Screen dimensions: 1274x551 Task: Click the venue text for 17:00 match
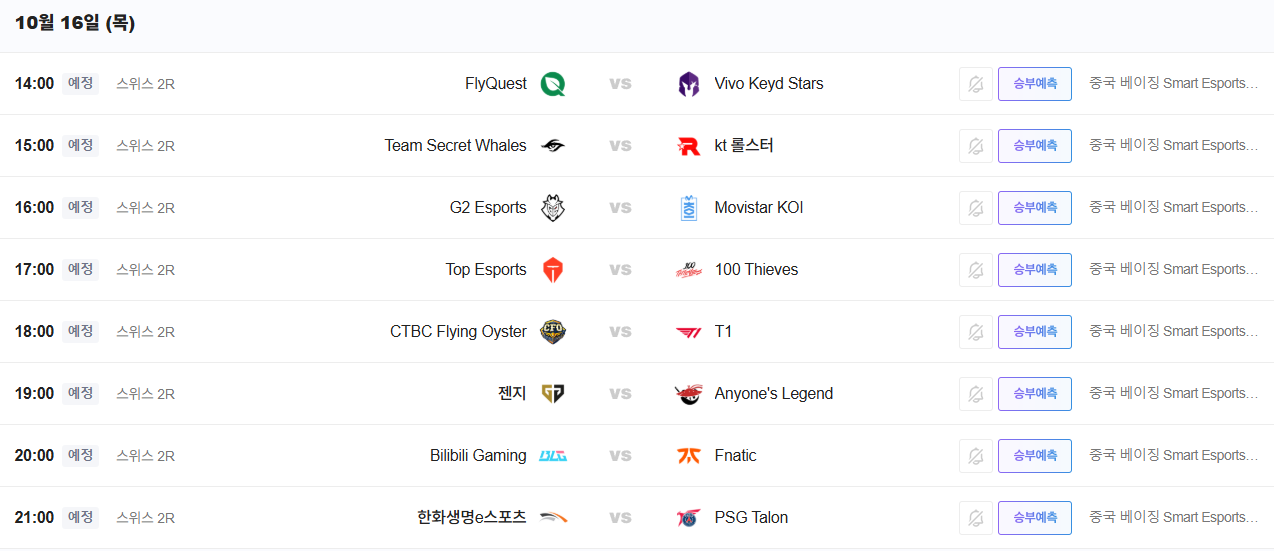[1173, 270]
